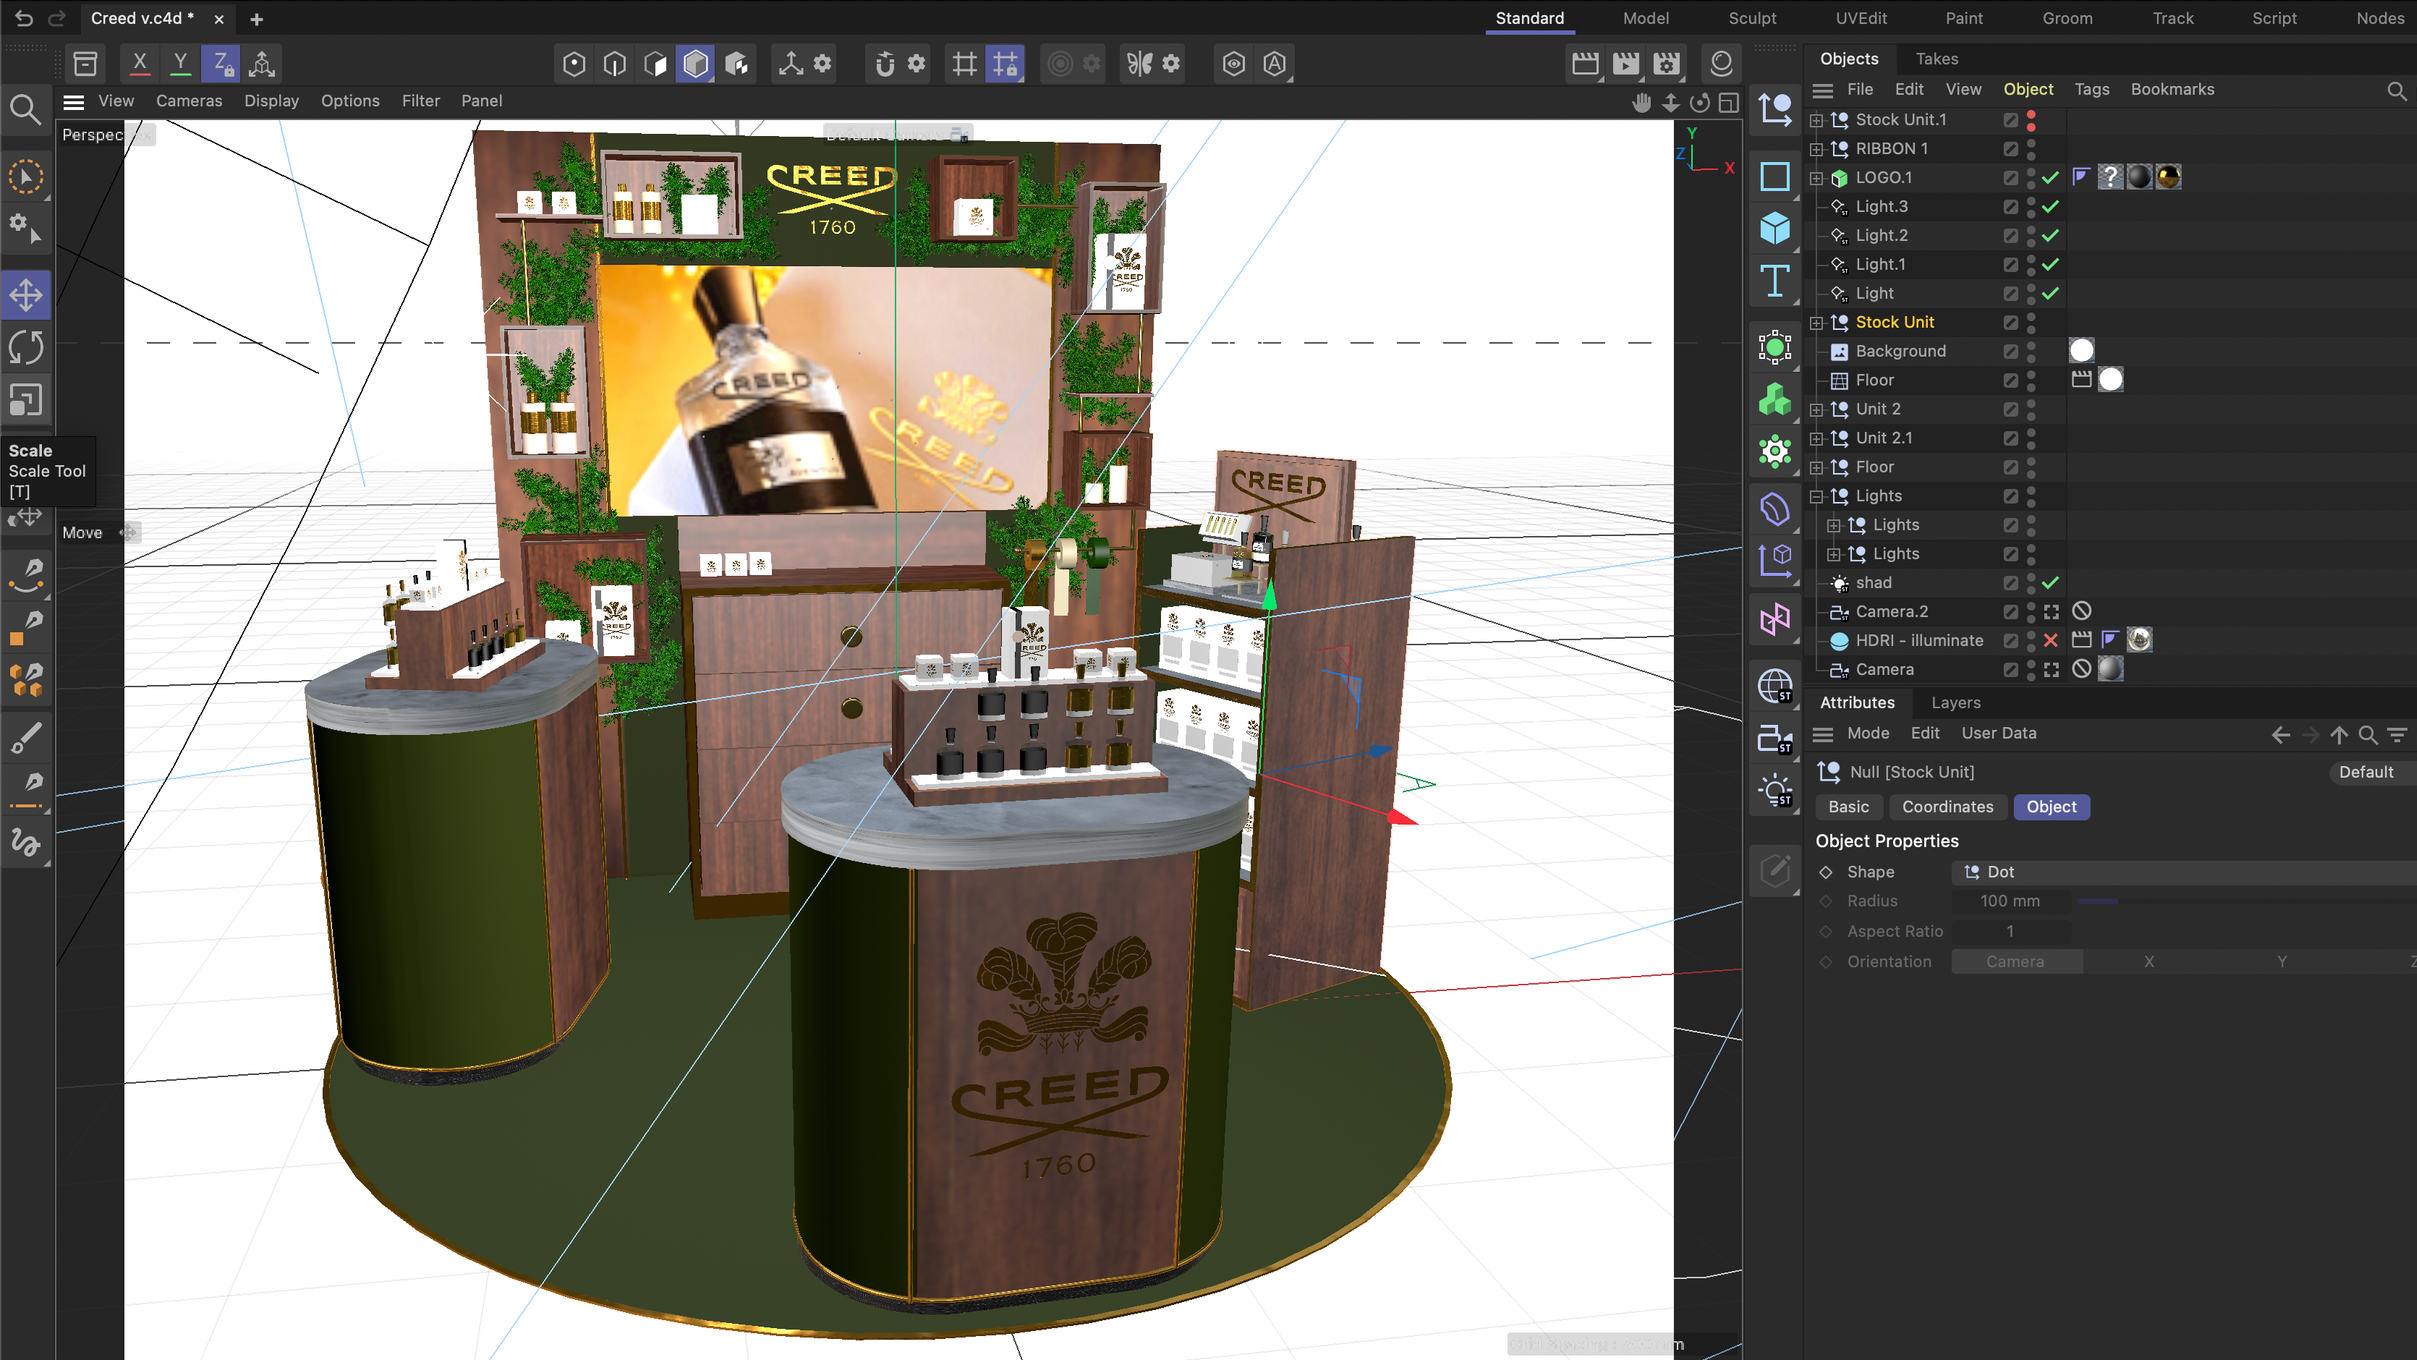The image size is (2417, 1360).
Task: Open the Cameras viewport menu
Action: point(189,101)
